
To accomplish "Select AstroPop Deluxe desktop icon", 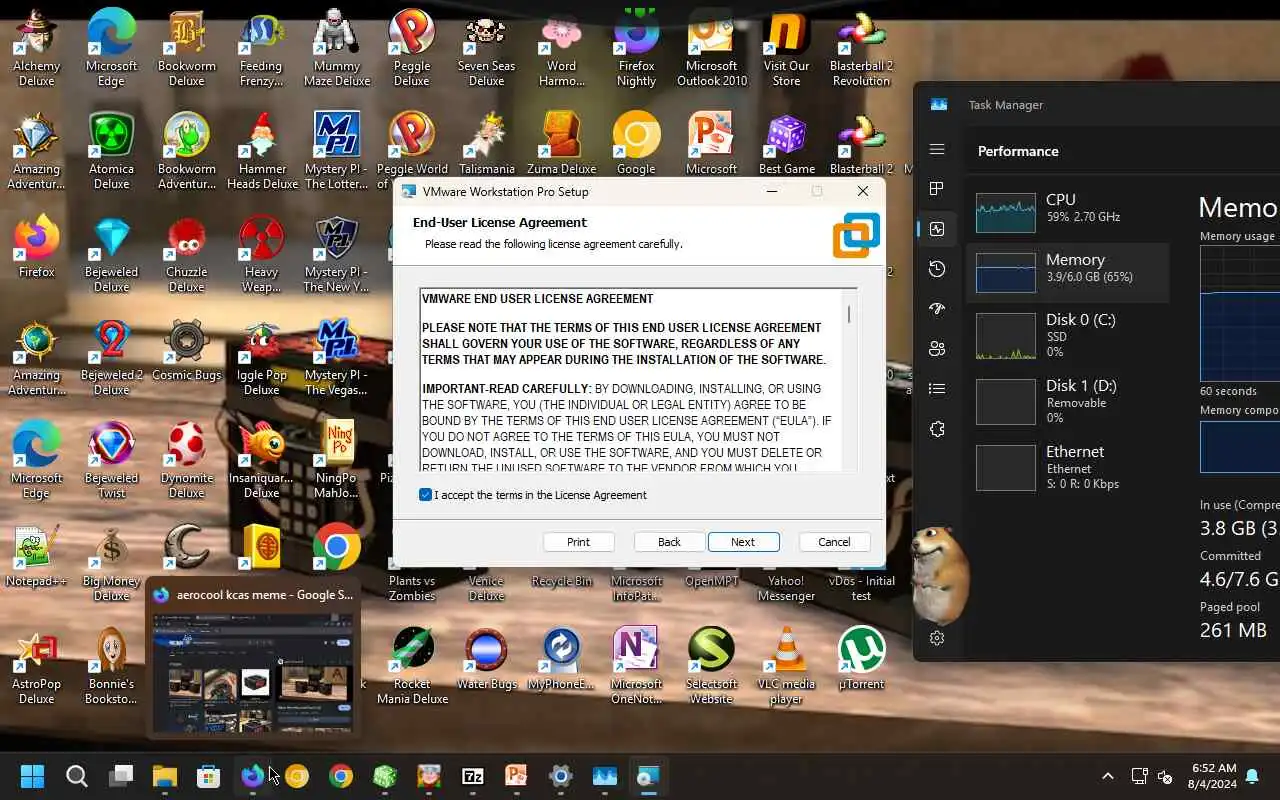I will pos(36,666).
